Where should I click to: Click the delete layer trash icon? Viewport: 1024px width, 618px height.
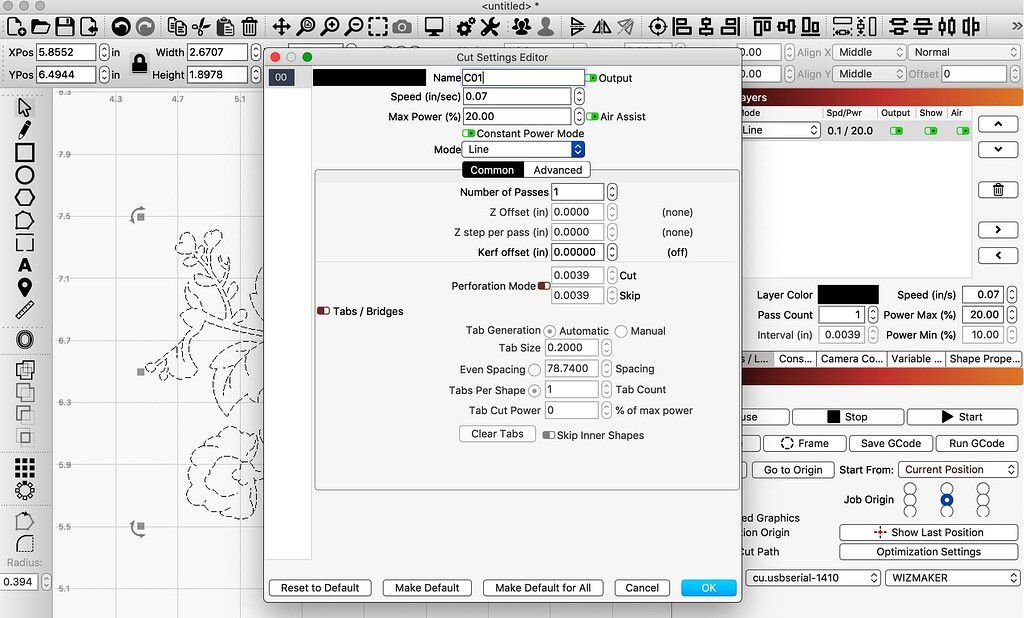coord(997,189)
